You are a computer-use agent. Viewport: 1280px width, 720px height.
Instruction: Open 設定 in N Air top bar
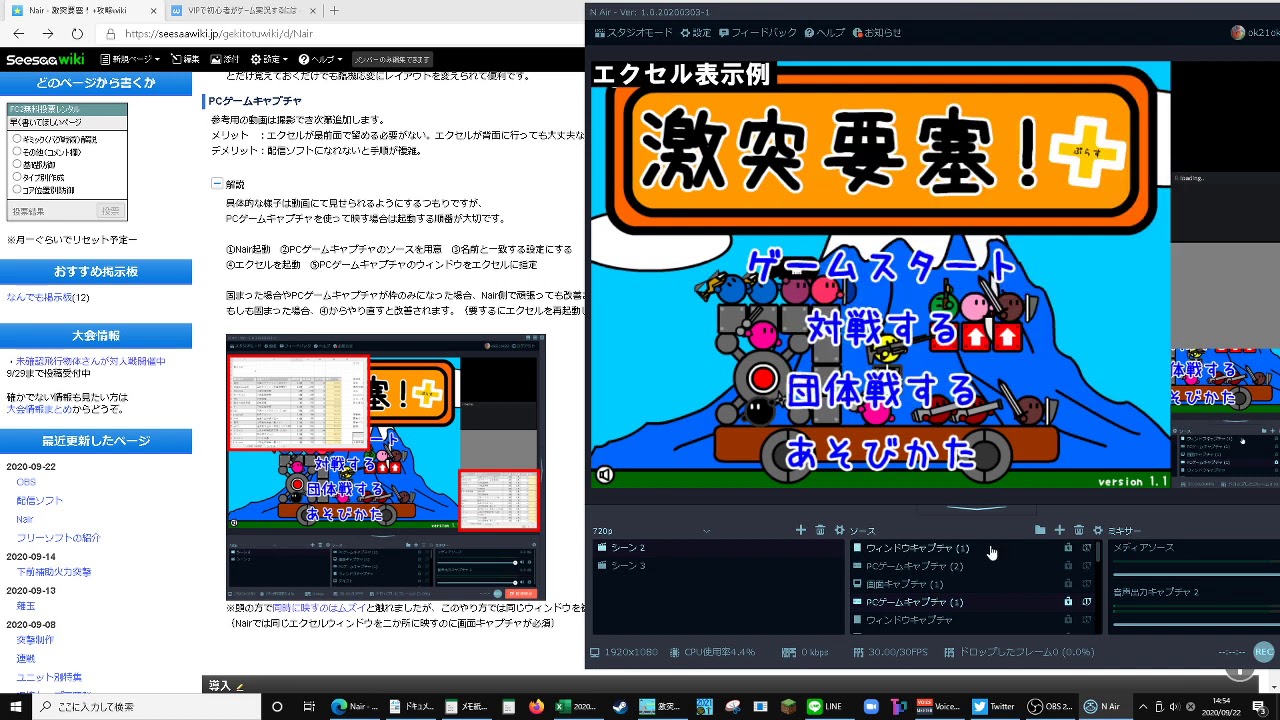(x=696, y=33)
